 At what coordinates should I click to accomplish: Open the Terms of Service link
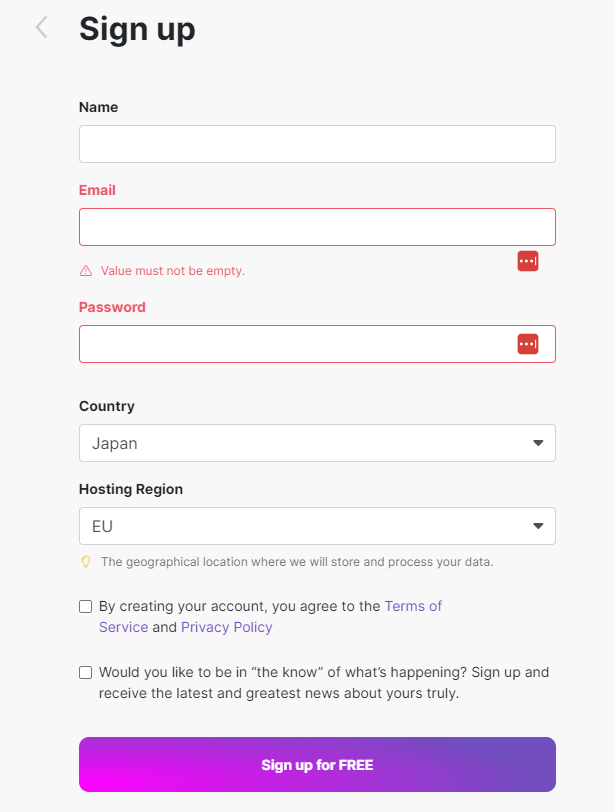tap(412, 606)
